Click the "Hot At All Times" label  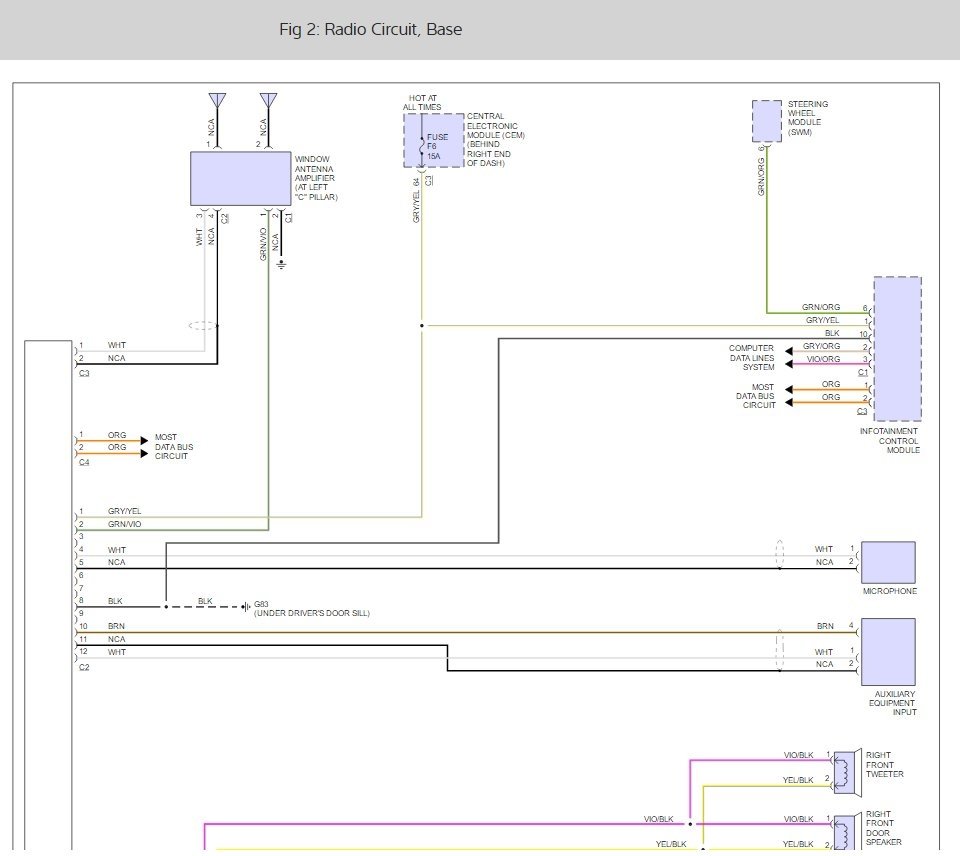click(x=420, y=103)
